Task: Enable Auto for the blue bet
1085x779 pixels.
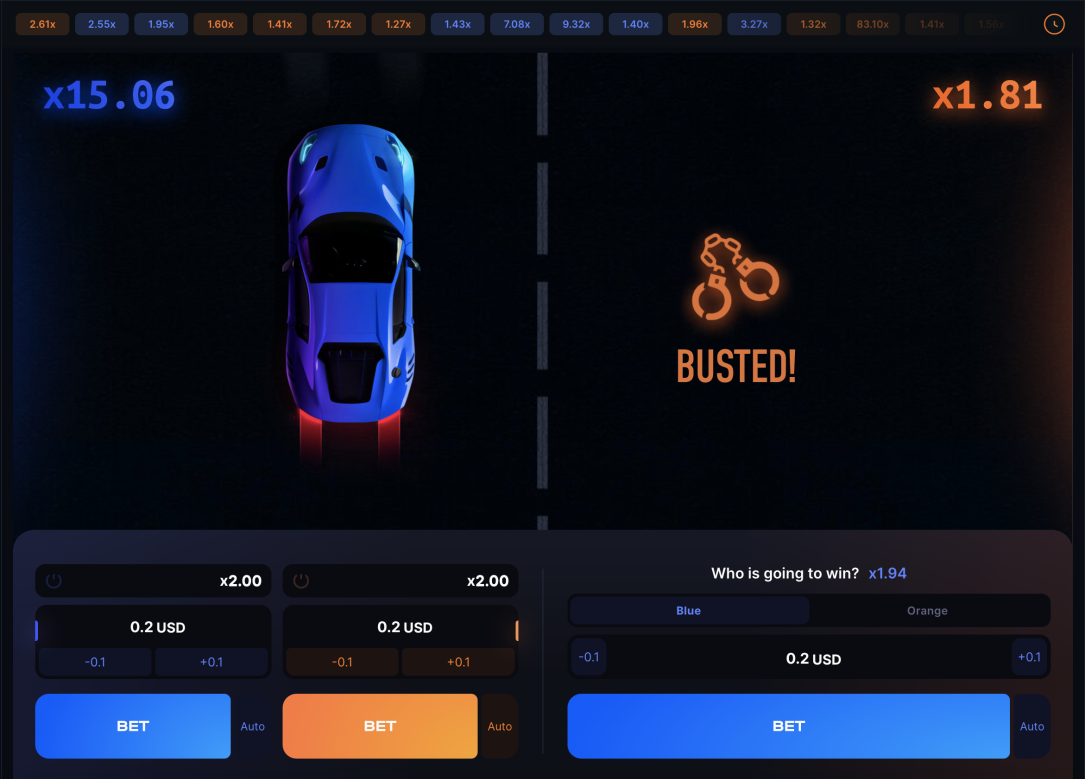Action: tap(253, 726)
